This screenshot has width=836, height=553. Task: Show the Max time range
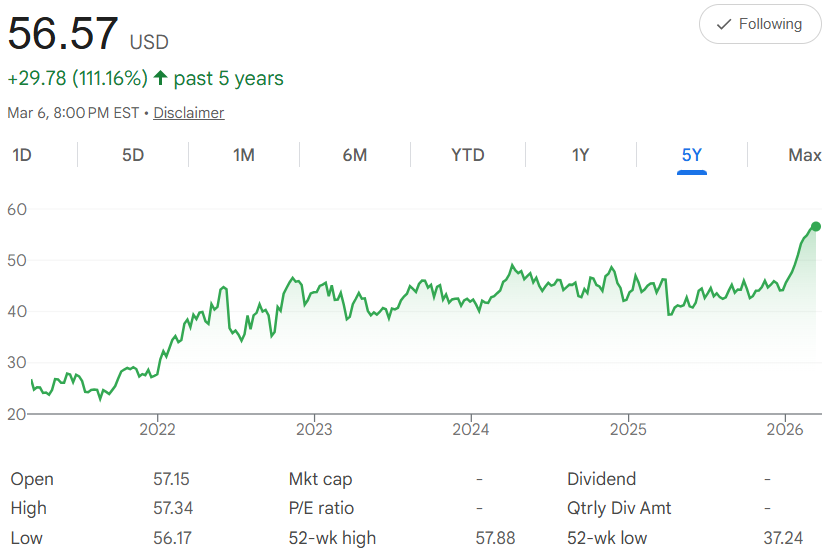tap(804, 155)
